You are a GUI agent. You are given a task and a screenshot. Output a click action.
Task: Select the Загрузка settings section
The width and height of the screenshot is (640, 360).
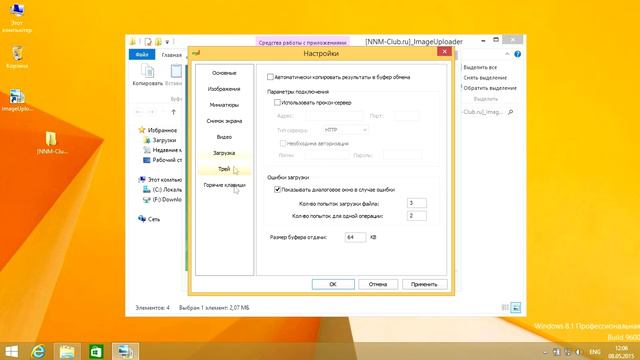(x=224, y=153)
